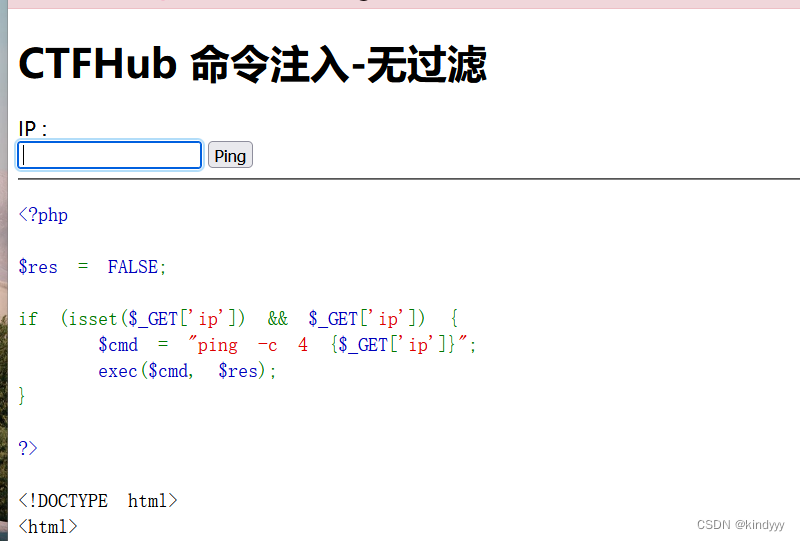Click the "exec($cmd, $res);" code line

click(x=187, y=371)
